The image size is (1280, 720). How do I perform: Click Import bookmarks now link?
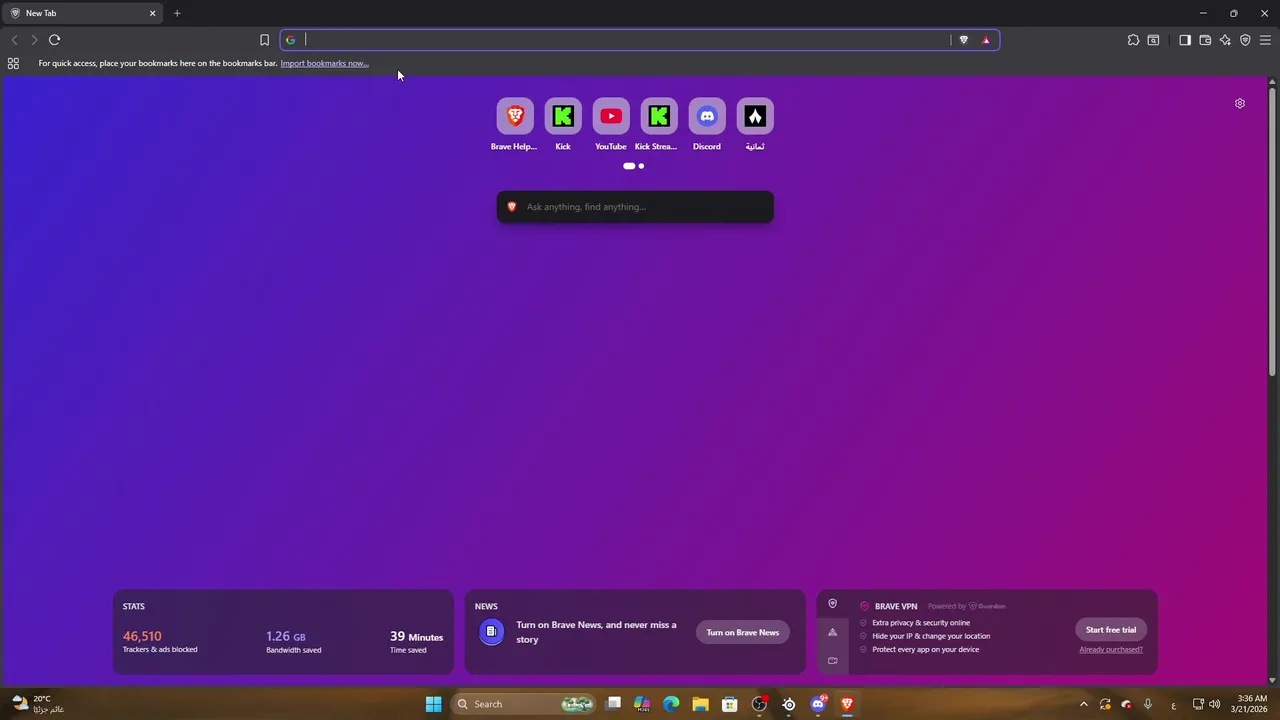[x=324, y=63]
